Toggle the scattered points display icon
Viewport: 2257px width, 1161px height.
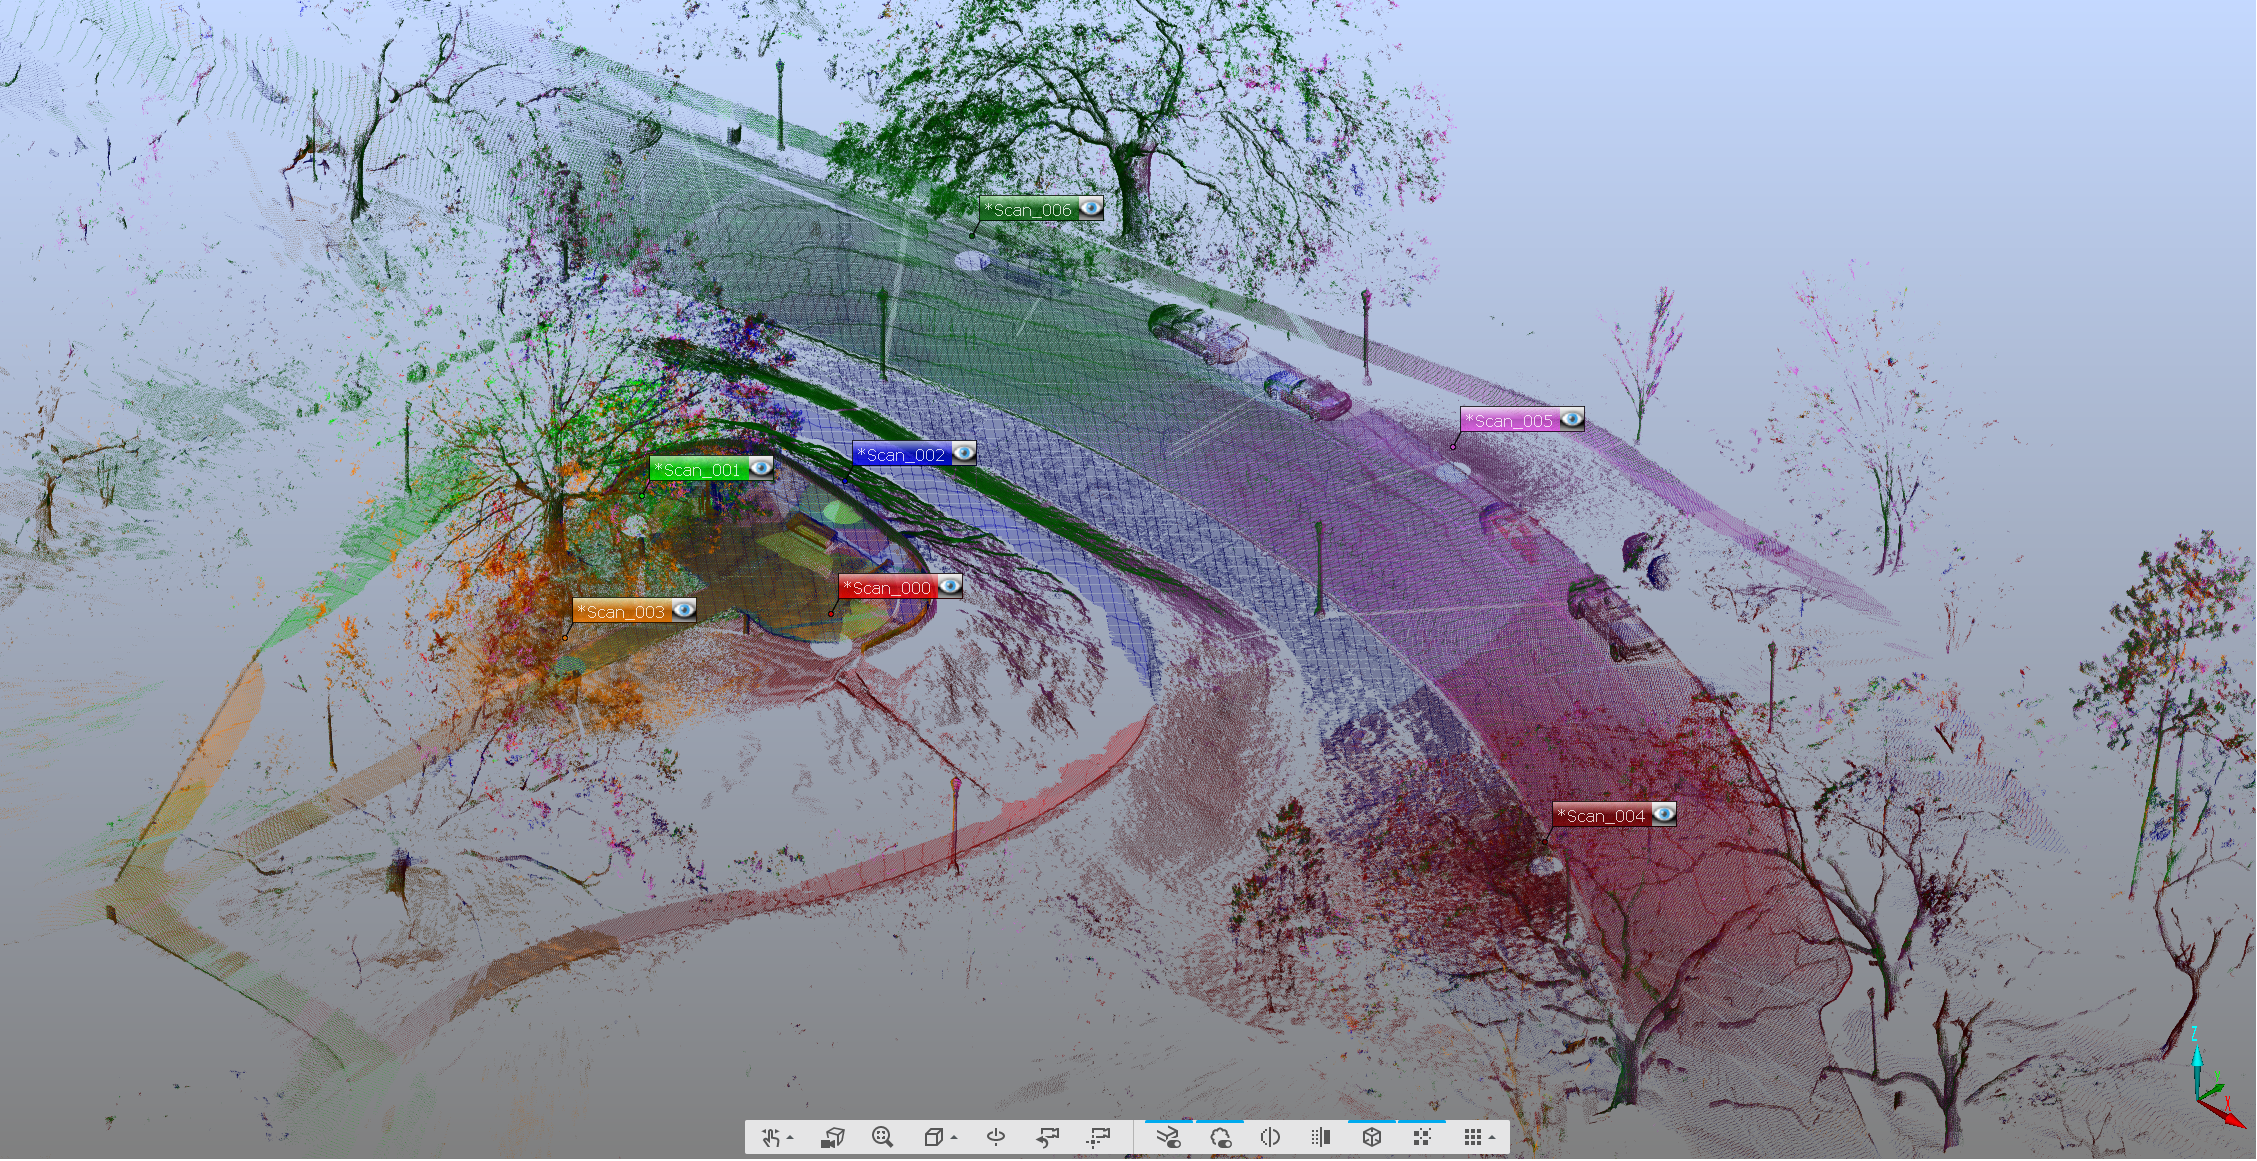coord(1422,1137)
